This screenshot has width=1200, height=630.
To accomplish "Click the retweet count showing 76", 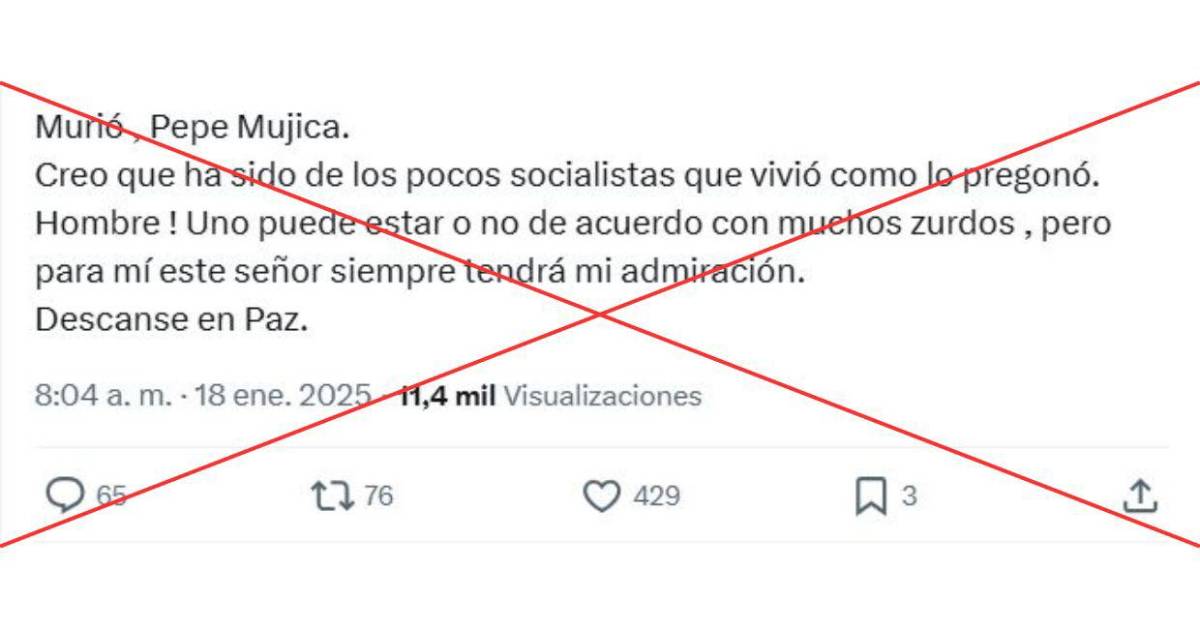I will tap(378, 496).
